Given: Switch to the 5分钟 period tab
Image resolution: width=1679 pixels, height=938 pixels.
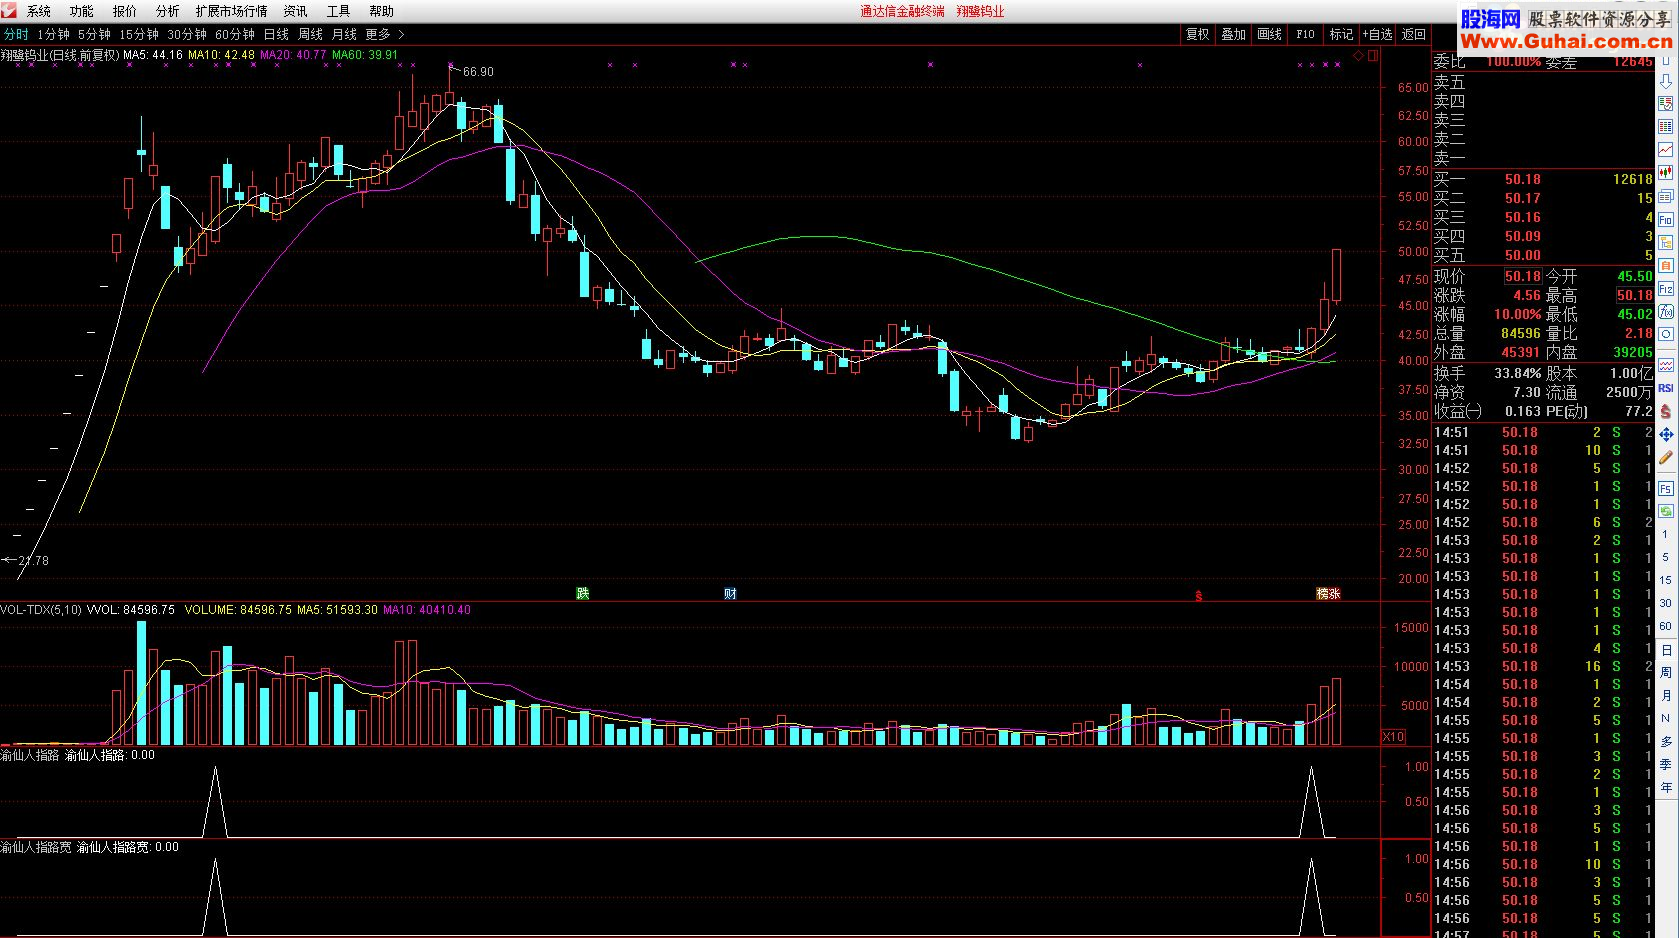Looking at the screenshot, I should tap(95, 34).
